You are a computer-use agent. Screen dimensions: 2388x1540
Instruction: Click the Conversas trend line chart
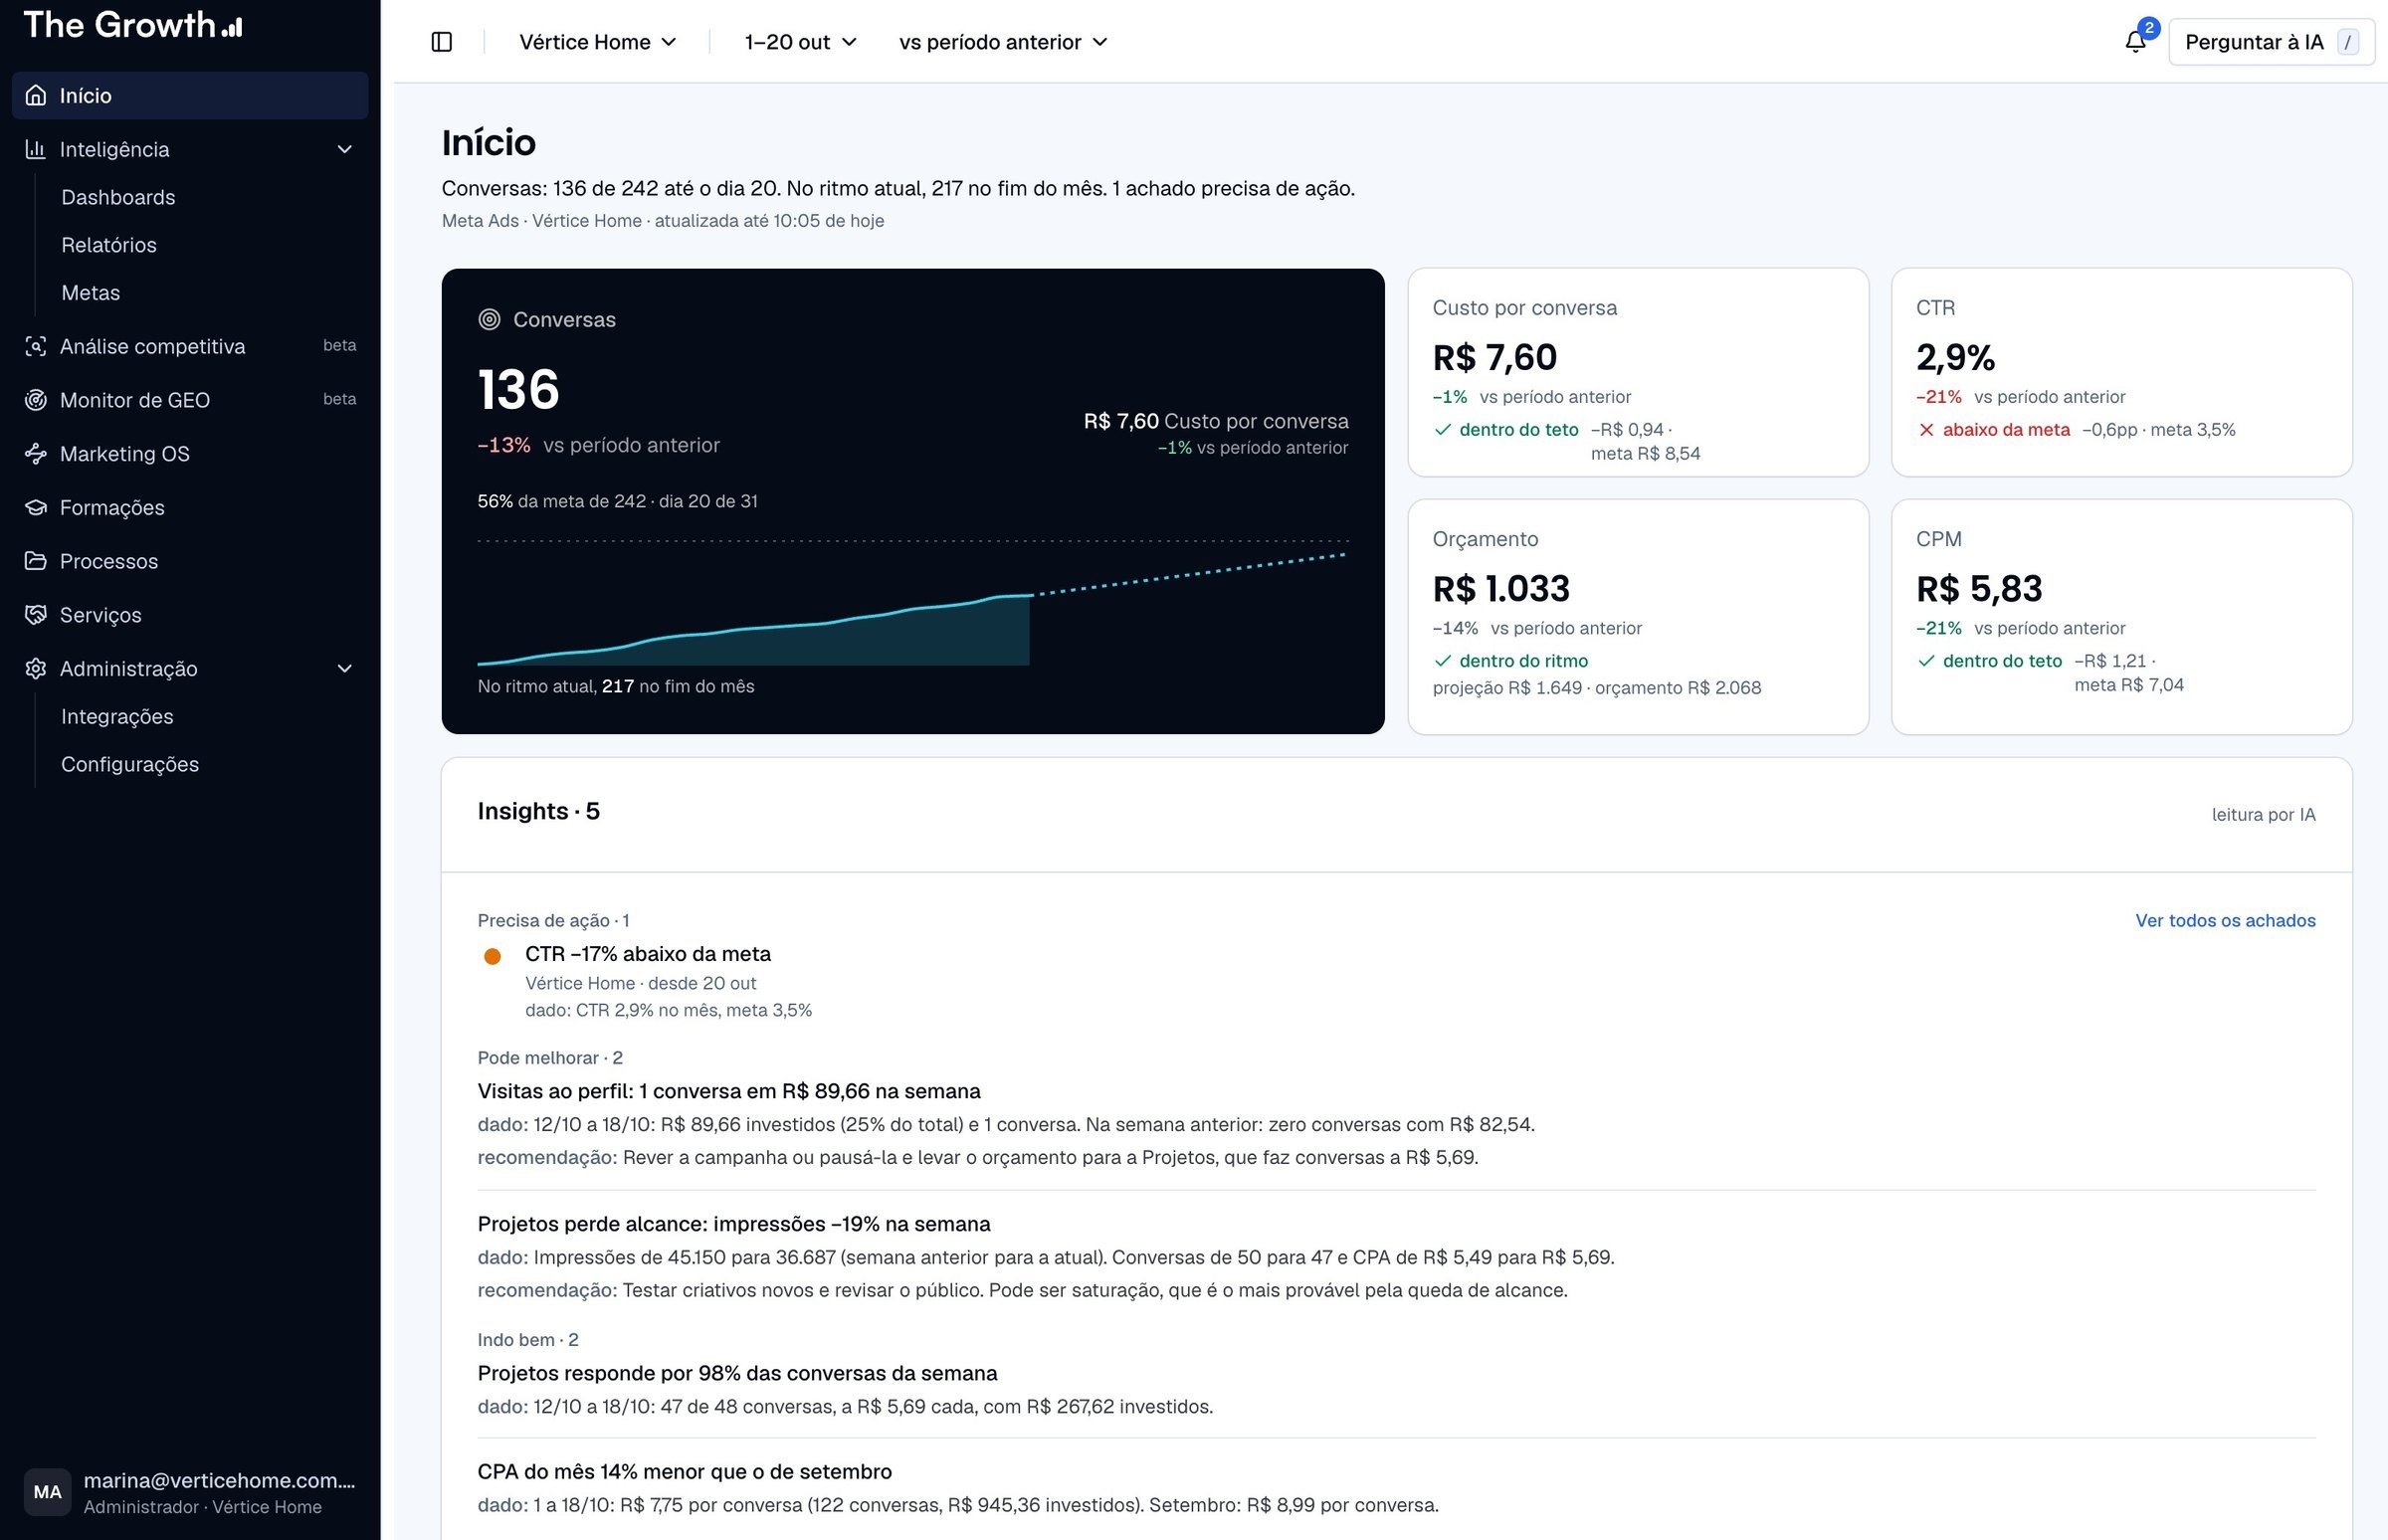point(913,605)
